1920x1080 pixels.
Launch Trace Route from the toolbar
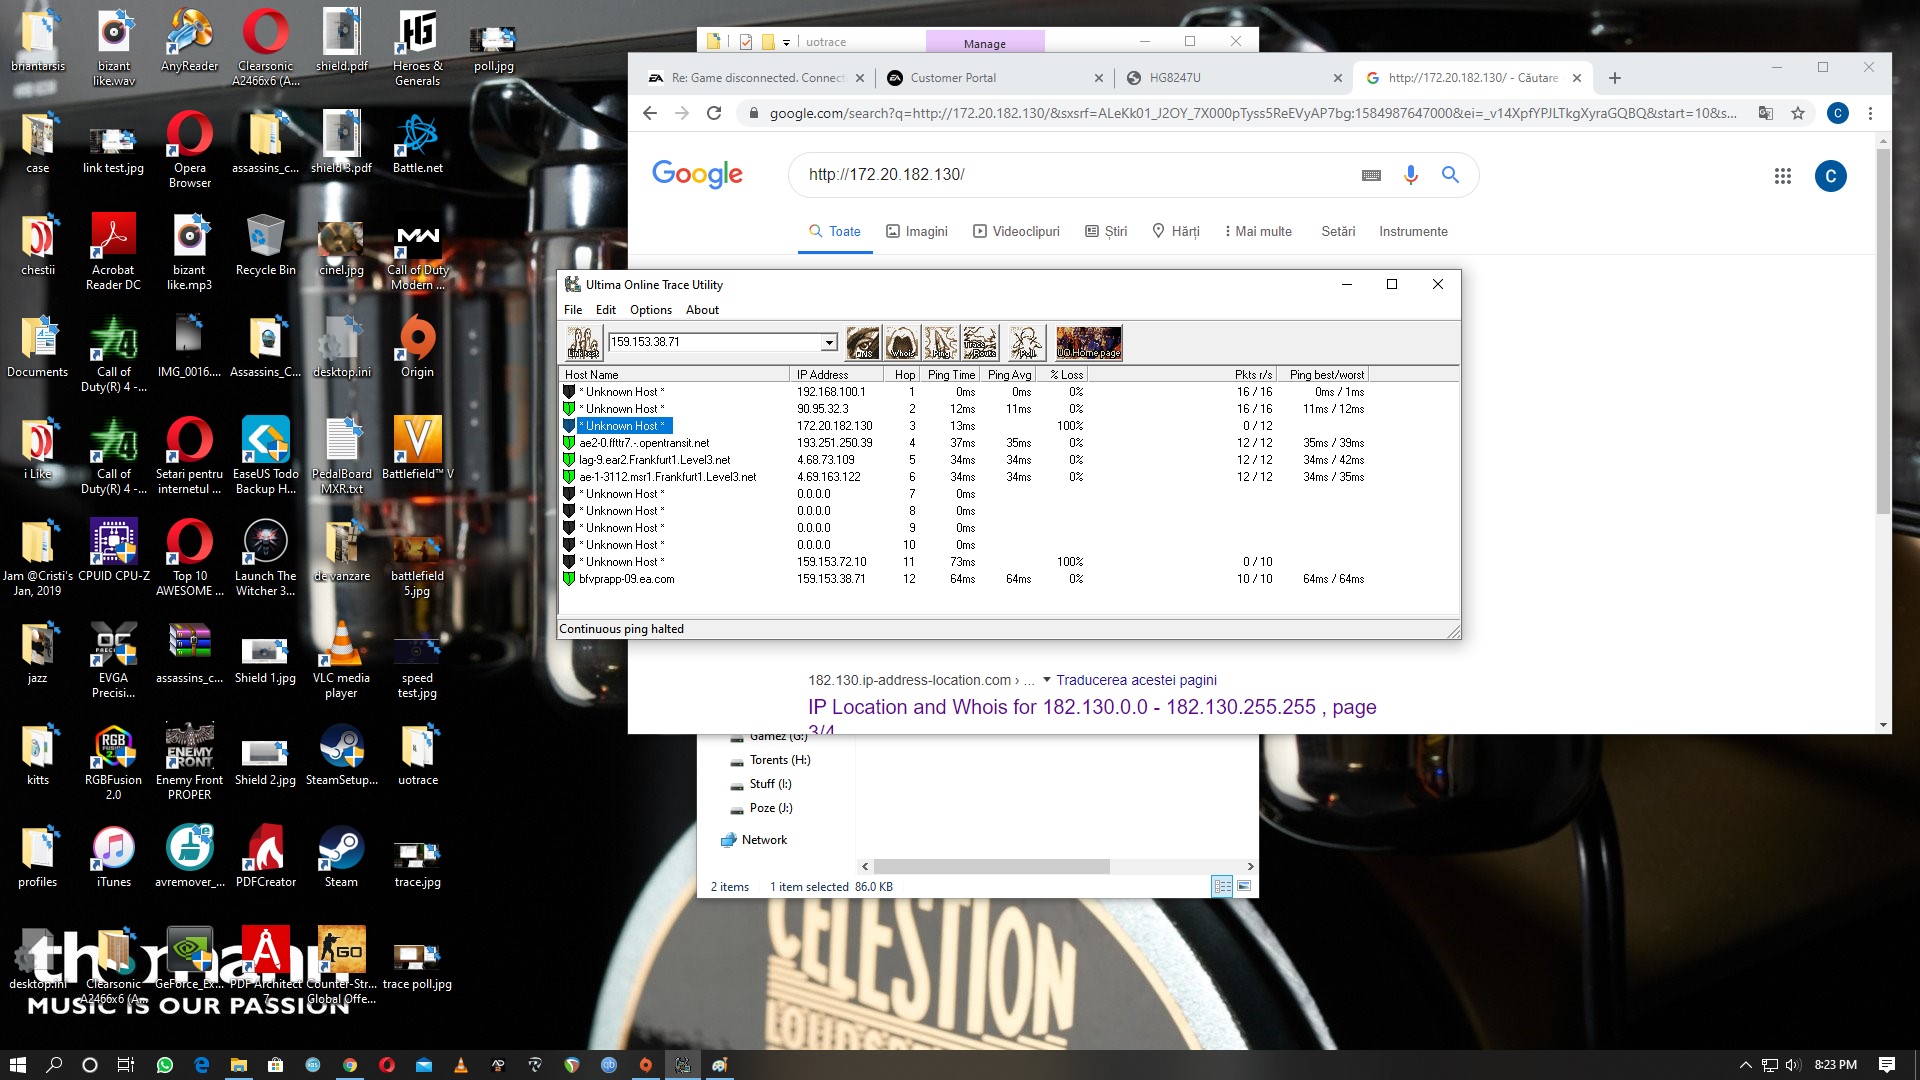(x=980, y=343)
